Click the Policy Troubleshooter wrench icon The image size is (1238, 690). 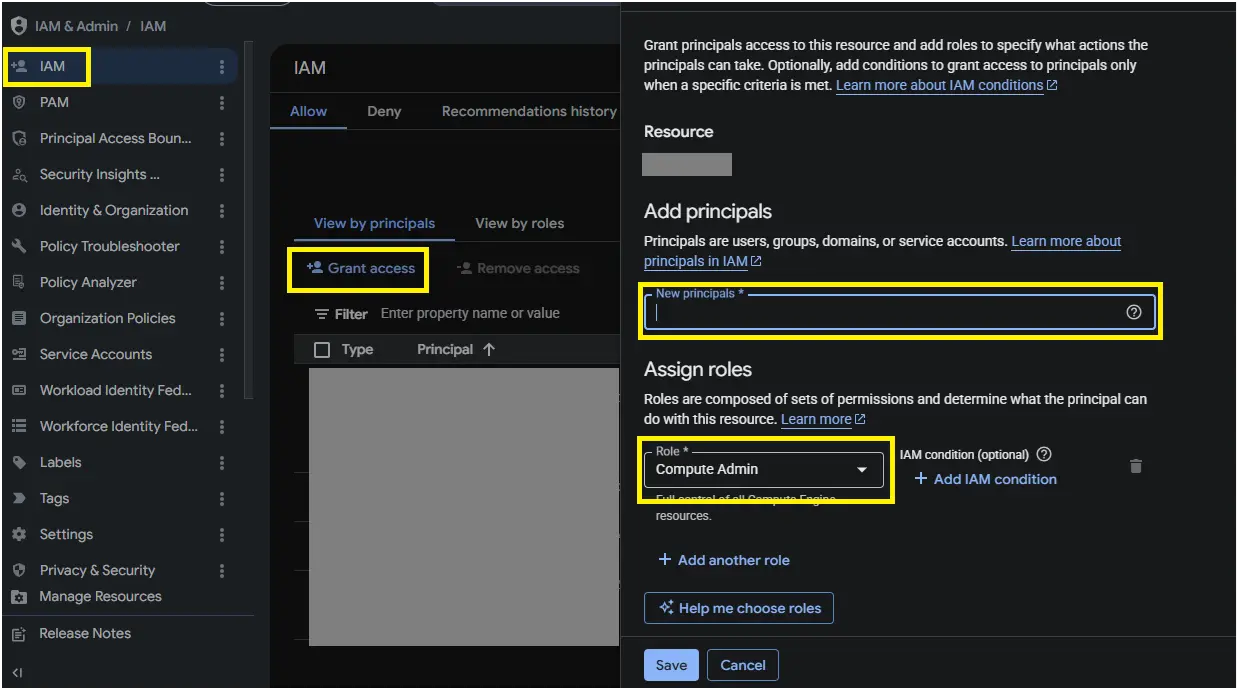tap(18, 246)
